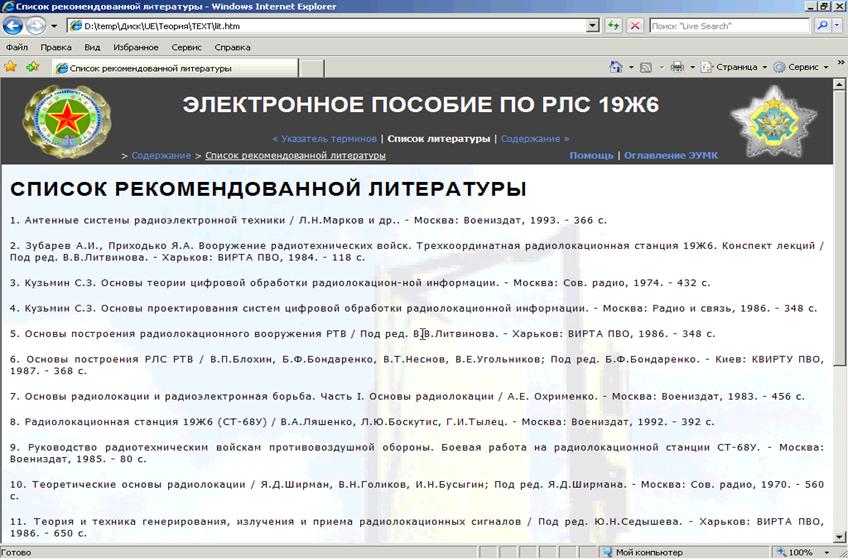Open the Справка menu

pyautogui.click(x=232, y=47)
